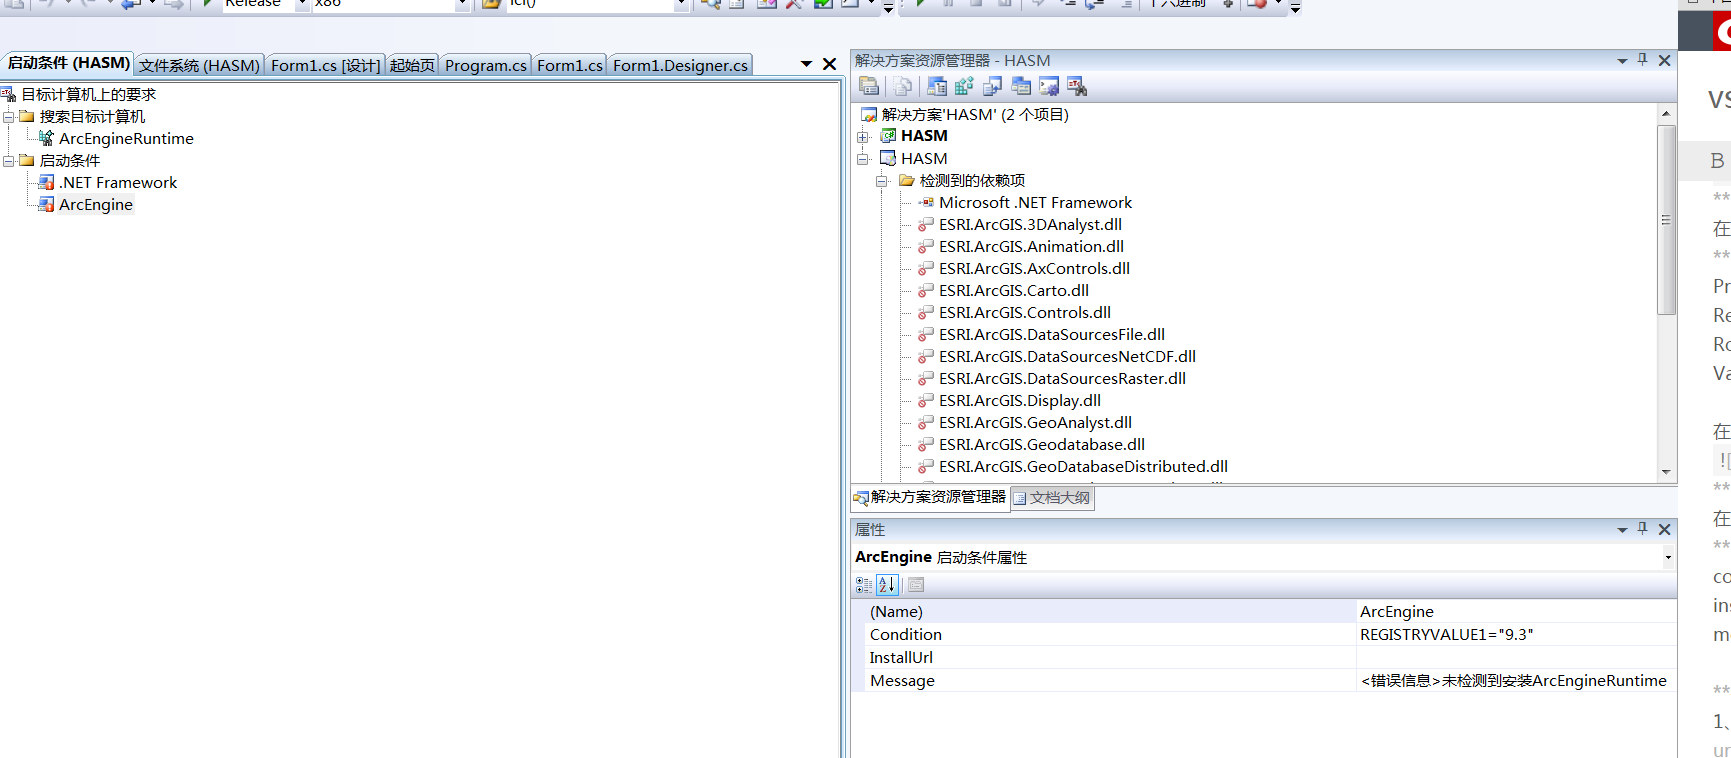Edit the Condition property value
The height and width of the screenshot is (758, 1731).
tap(1515, 634)
